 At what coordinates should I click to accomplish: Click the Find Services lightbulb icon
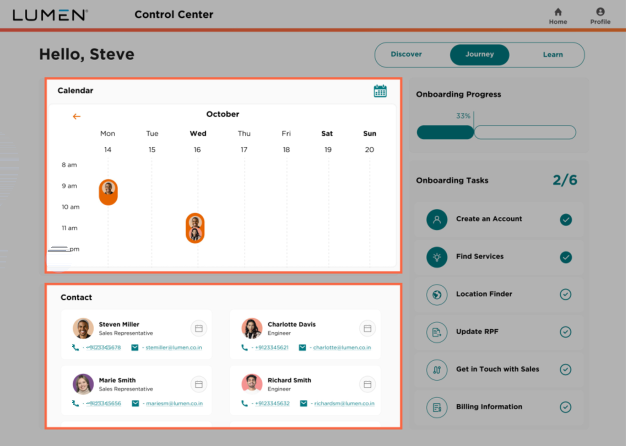[x=437, y=257]
